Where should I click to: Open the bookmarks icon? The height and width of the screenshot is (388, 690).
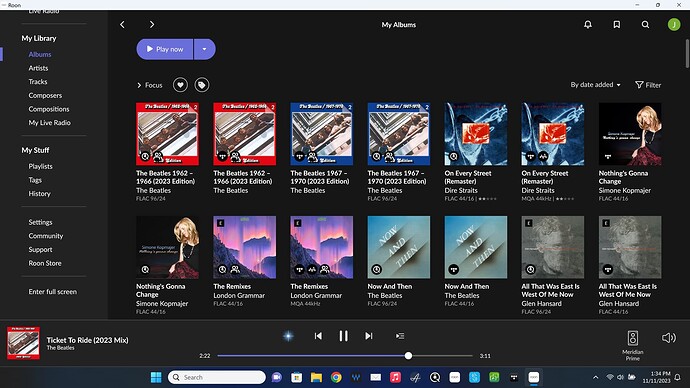(x=617, y=25)
